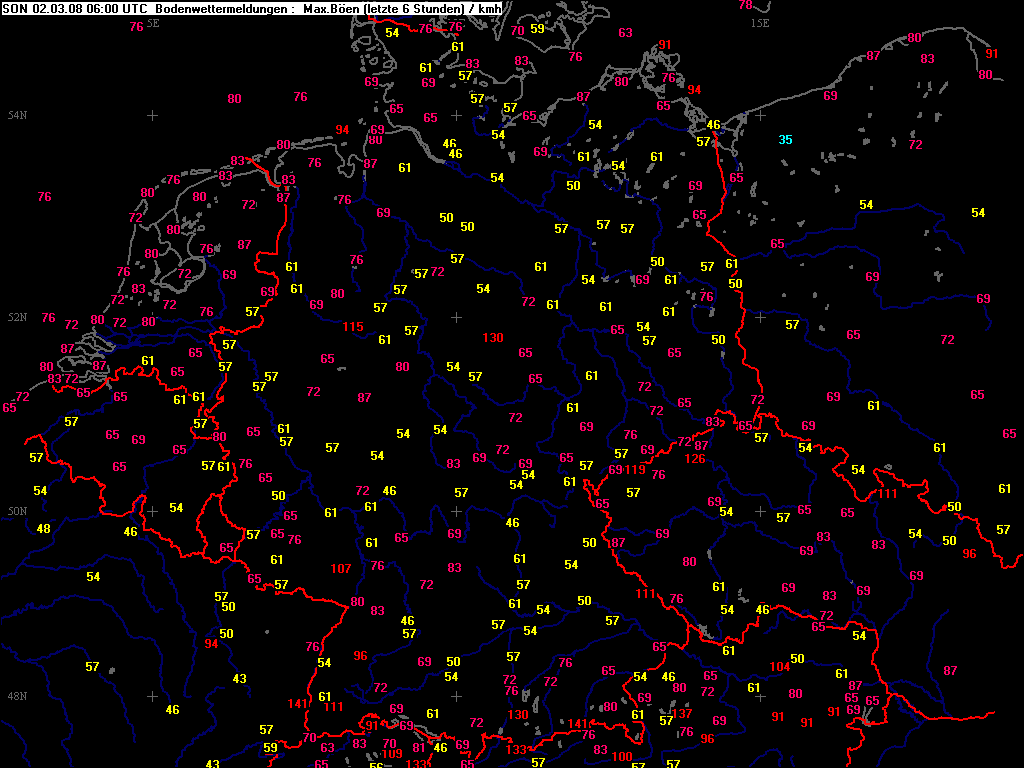Screen dimensions: 1024x768
Task: Select the red 100 station reading
Action: [621, 757]
